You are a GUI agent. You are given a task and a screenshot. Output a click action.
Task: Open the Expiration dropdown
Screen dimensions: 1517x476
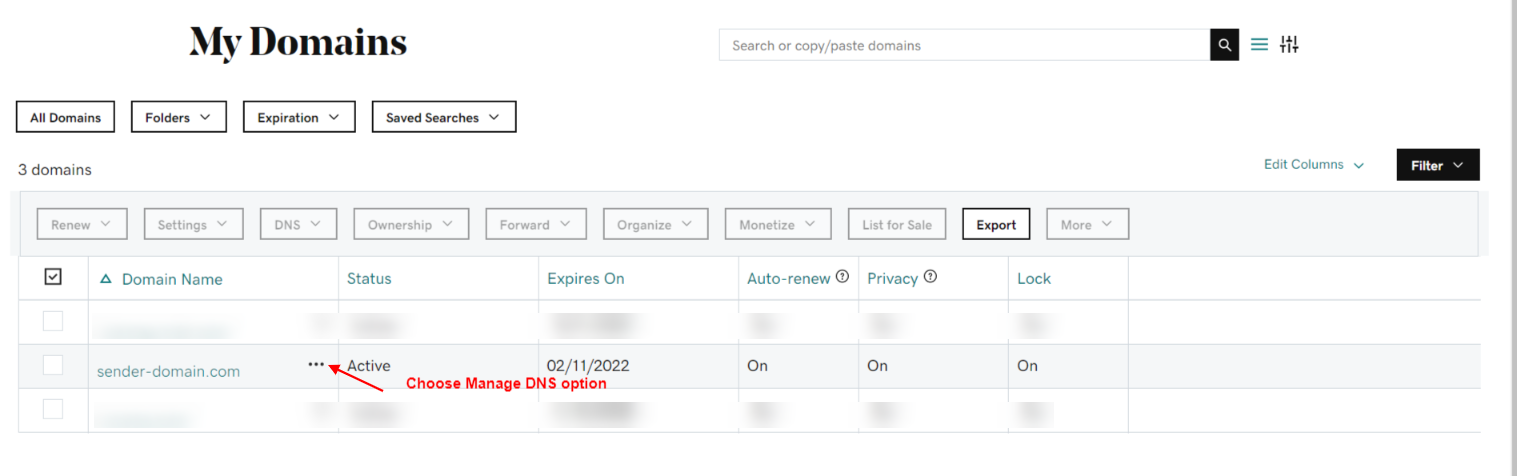(x=298, y=117)
